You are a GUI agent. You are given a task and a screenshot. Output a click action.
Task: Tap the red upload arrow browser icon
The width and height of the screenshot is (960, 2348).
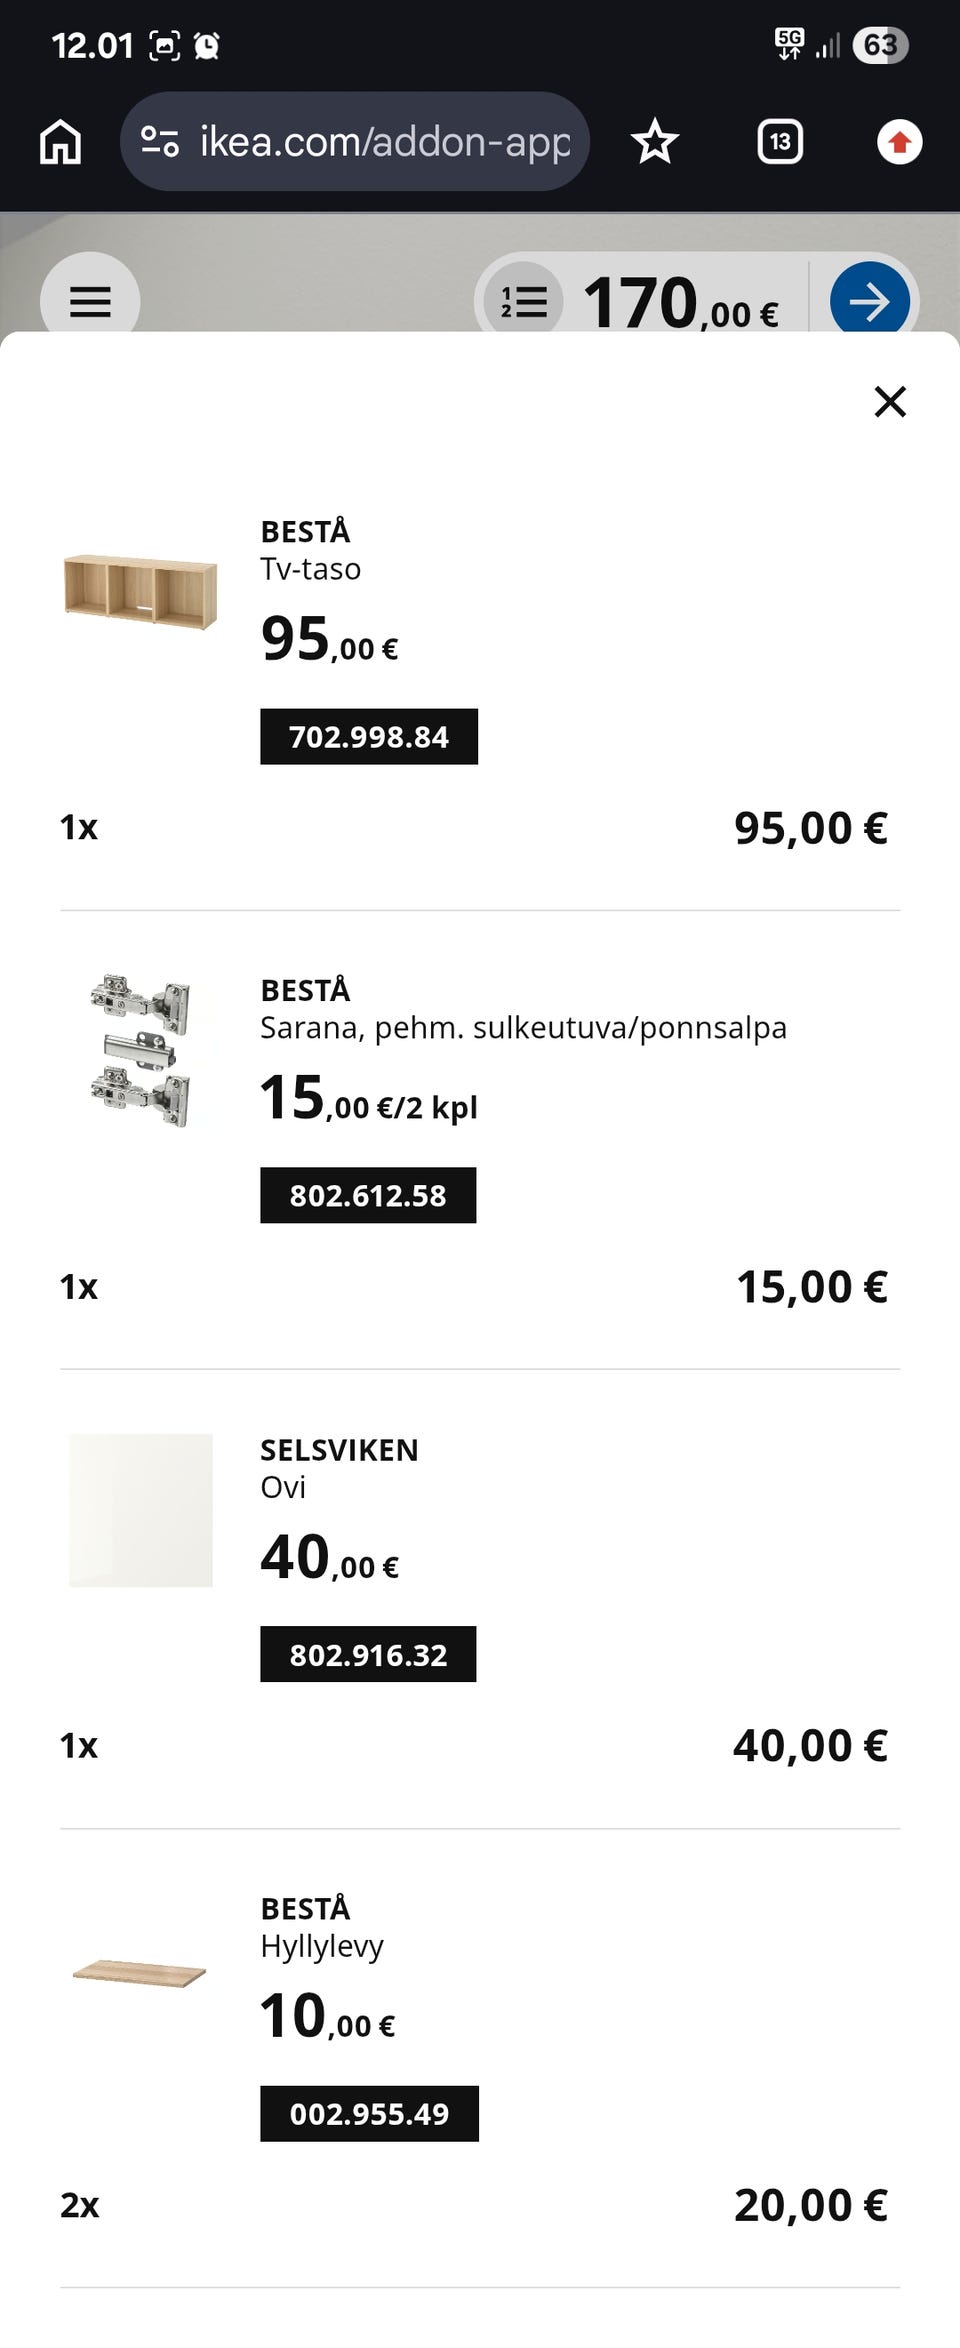(899, 142)
